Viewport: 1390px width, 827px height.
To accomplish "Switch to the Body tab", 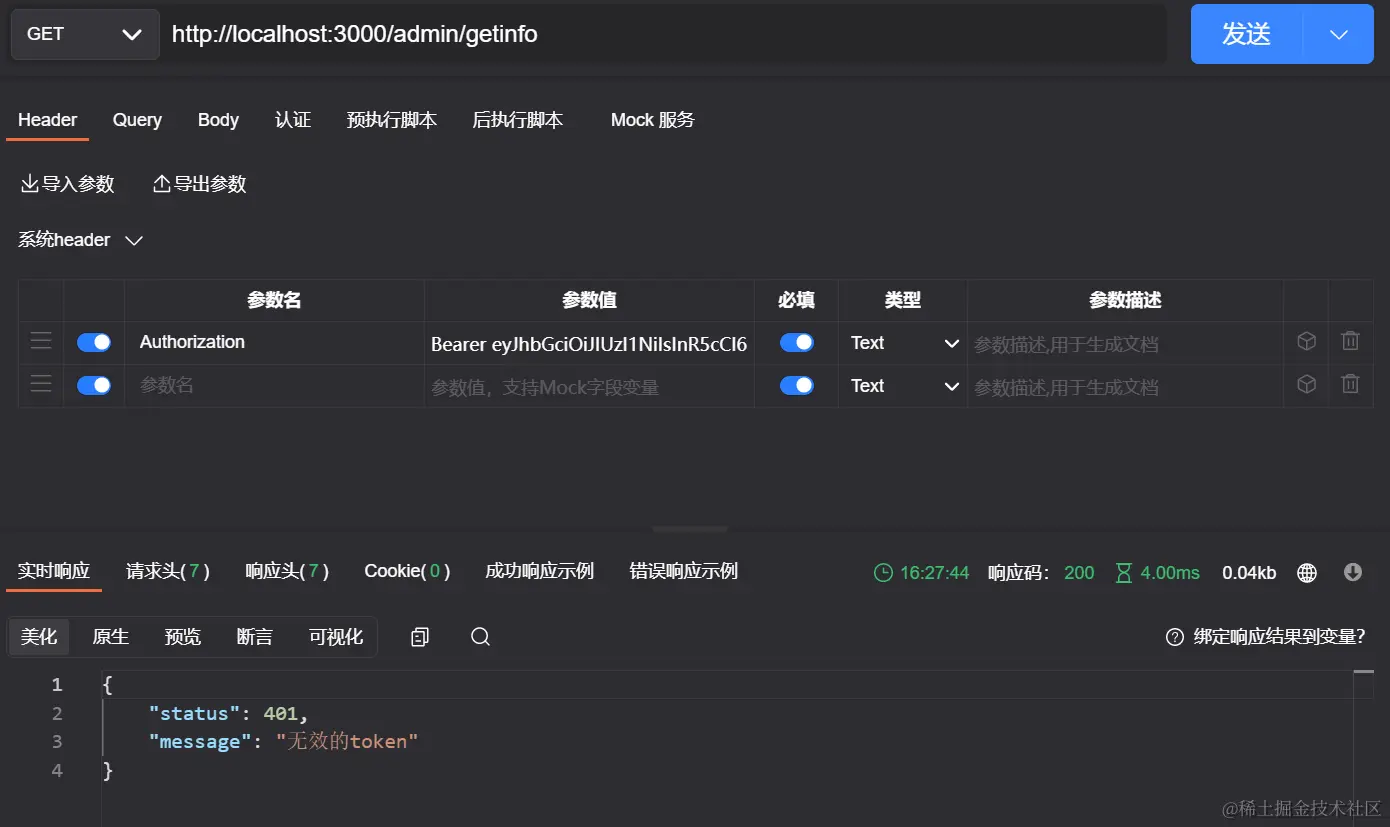I will pos(218,120).
